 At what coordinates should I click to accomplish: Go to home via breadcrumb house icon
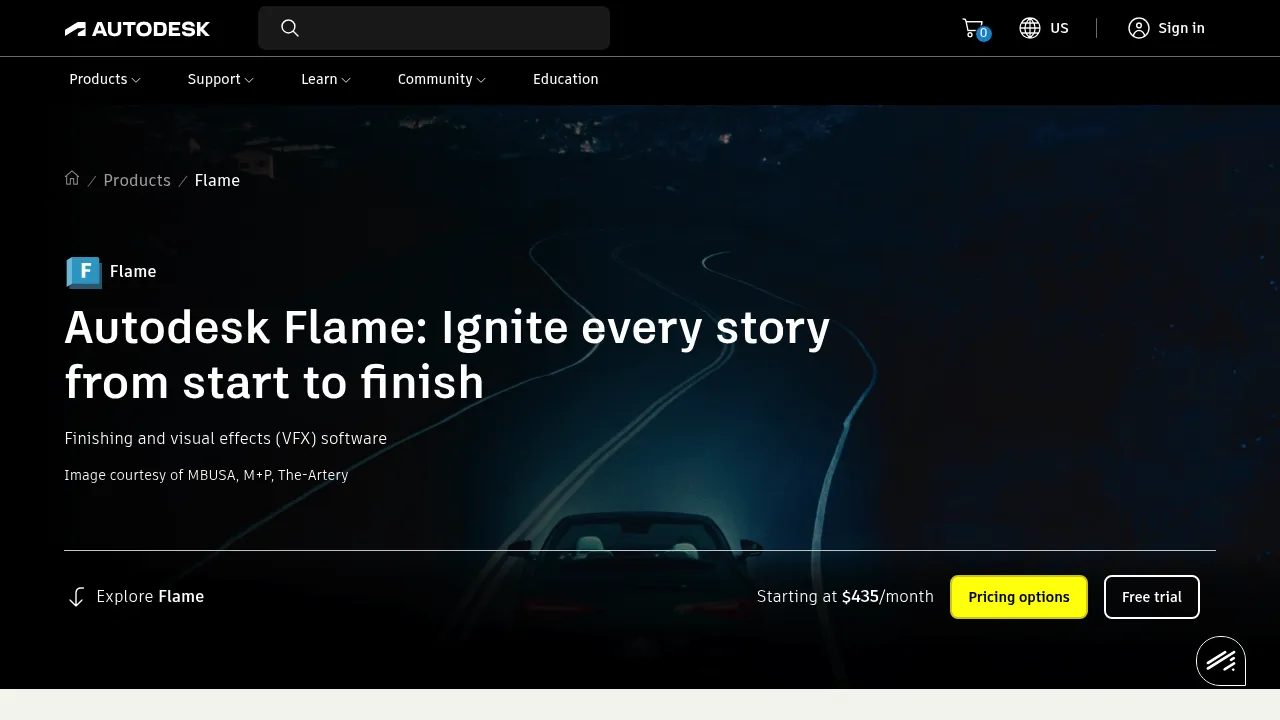click(x=72, y=178)
